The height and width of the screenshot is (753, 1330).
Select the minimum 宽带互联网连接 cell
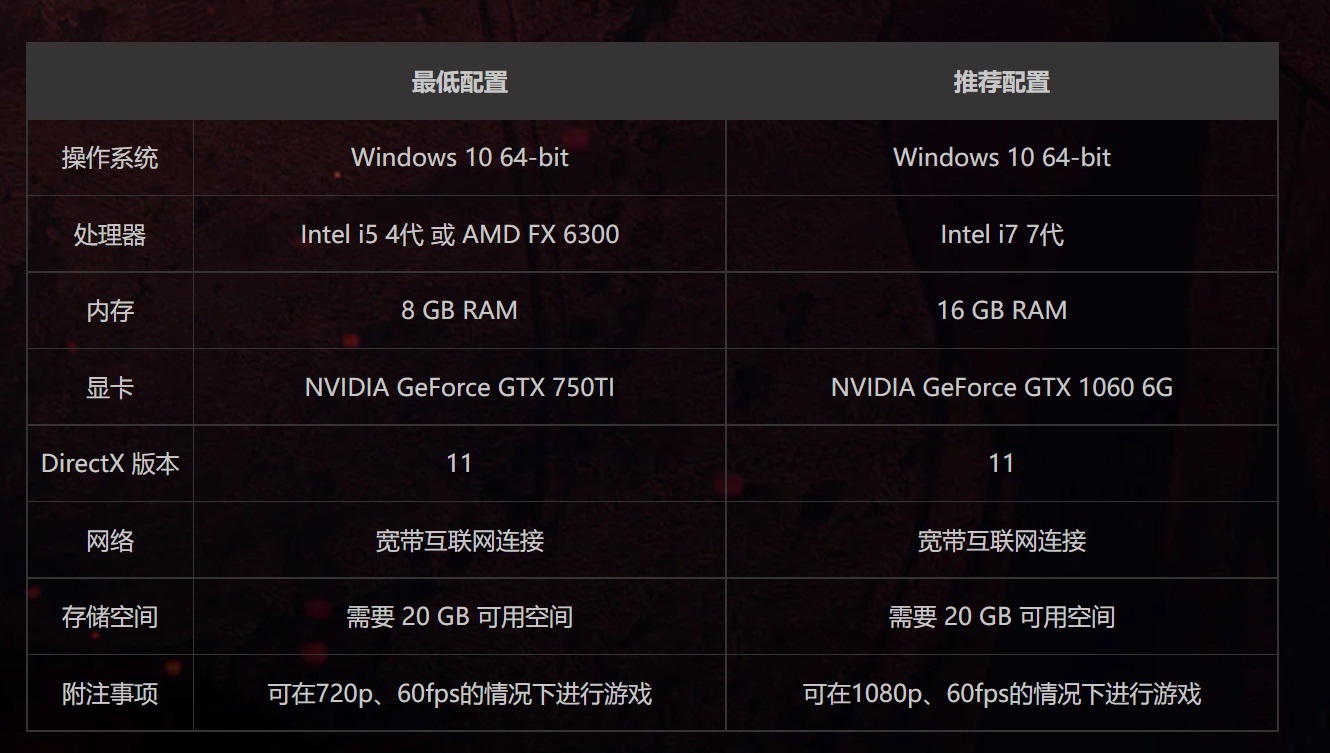tap(460, 541)
